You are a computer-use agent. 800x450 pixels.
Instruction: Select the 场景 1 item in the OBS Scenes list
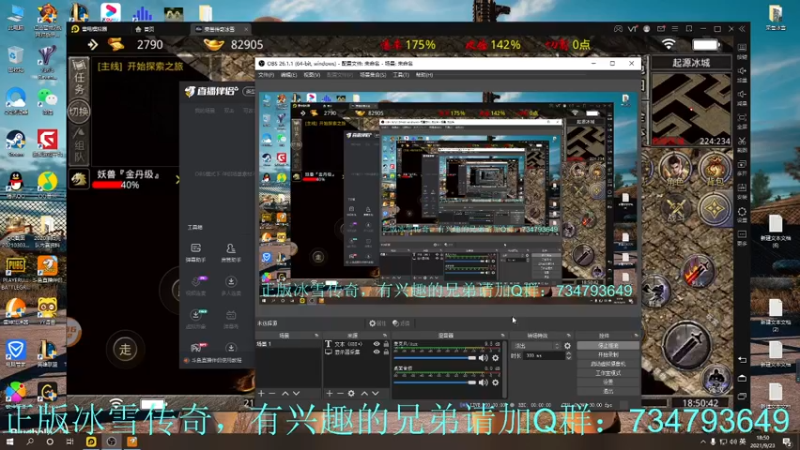pos(288,344)
